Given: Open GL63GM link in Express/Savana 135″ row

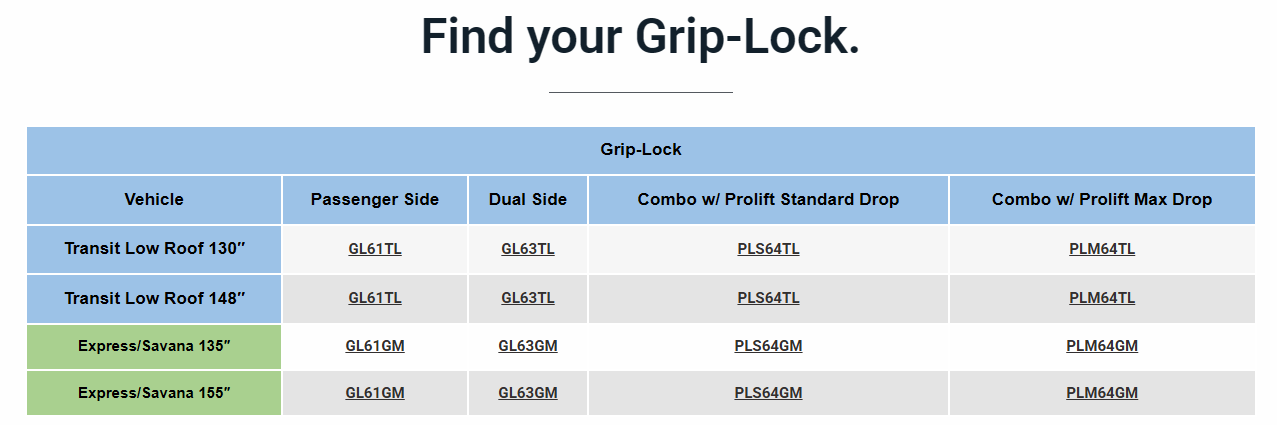Looking at the screenshot, I should (528, 346).
